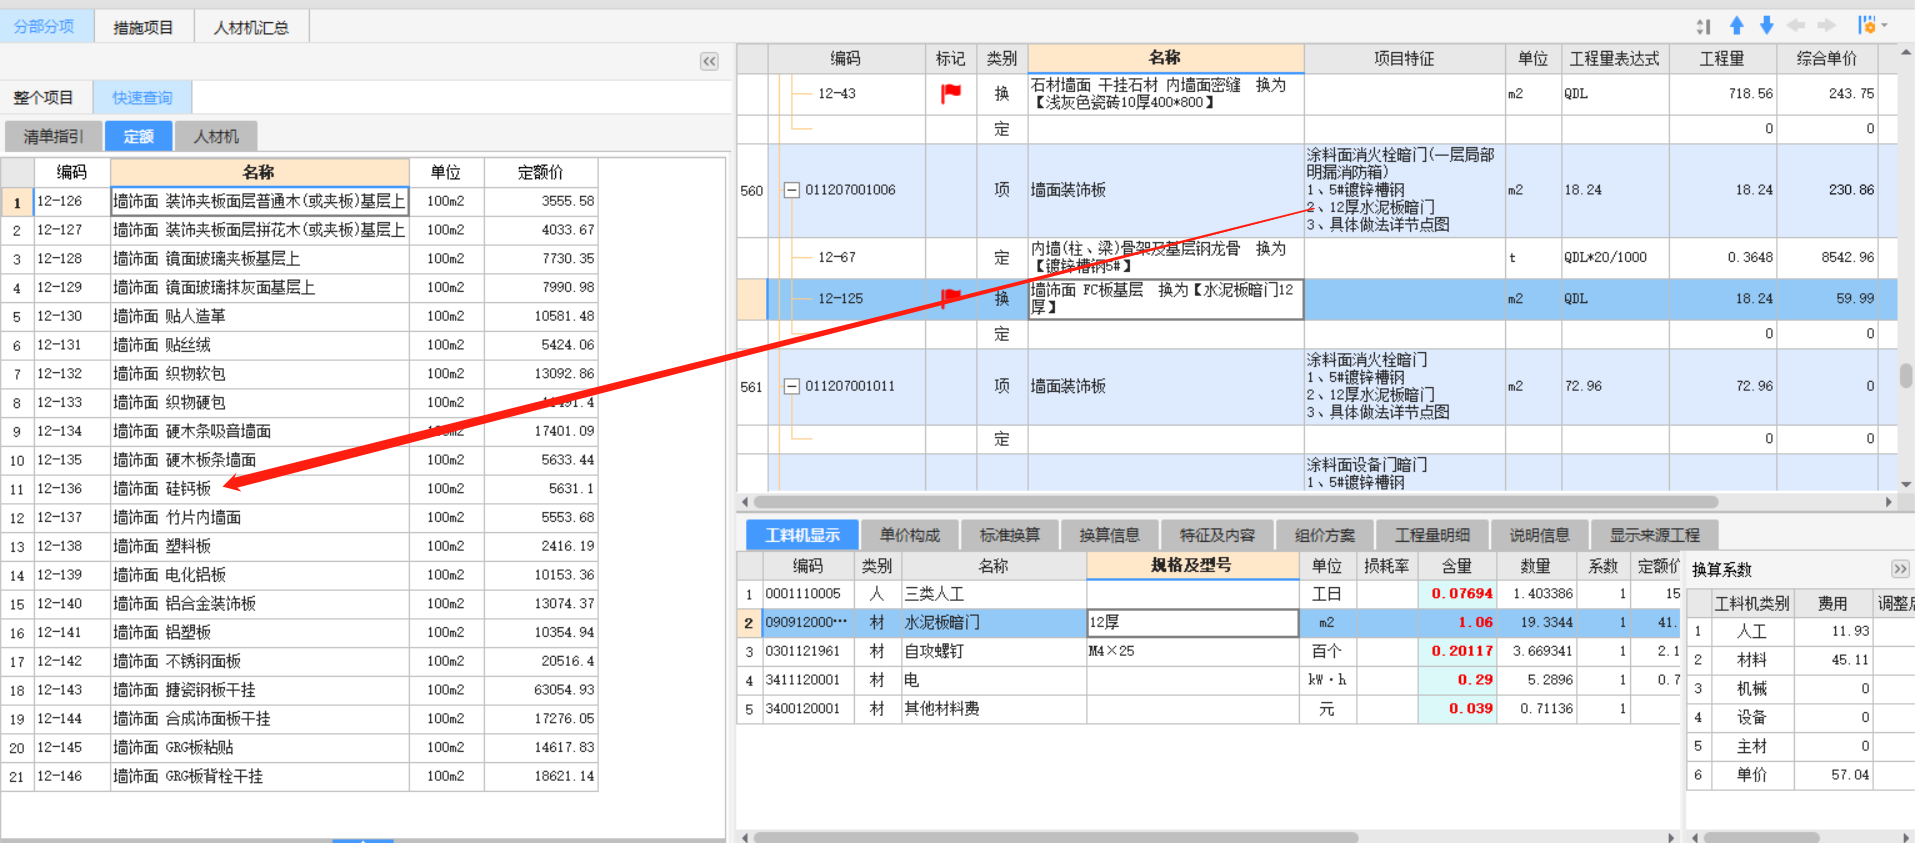Open the 单价构成 tab
The height and width of the screenshot is (843, 1915).
910,535
